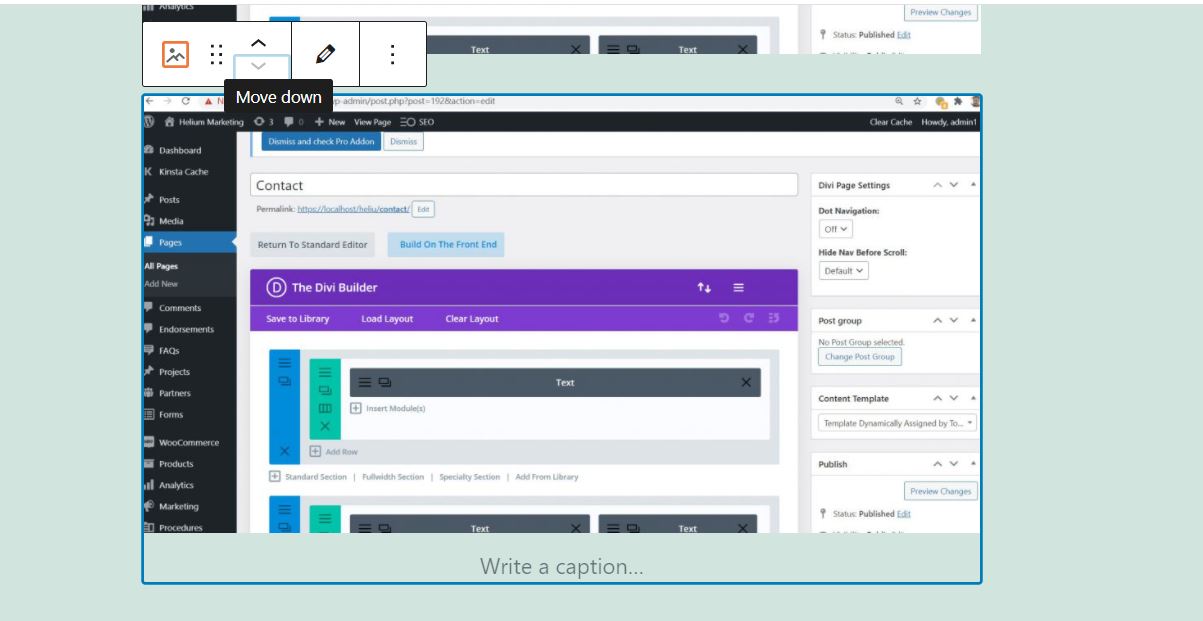Open Hide Nav Before Scroll Default dropdown
This screenshot has width=1203, height=621.
844,271
